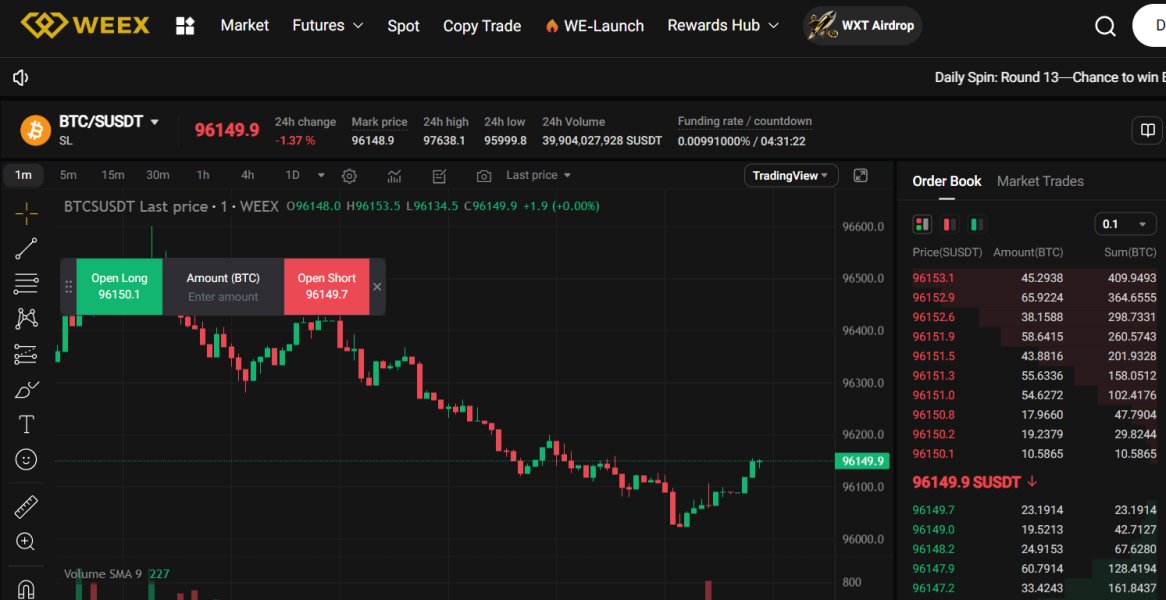Select the text annotation tool
This screenshot has width=1166, height=600.
(26, 424)
